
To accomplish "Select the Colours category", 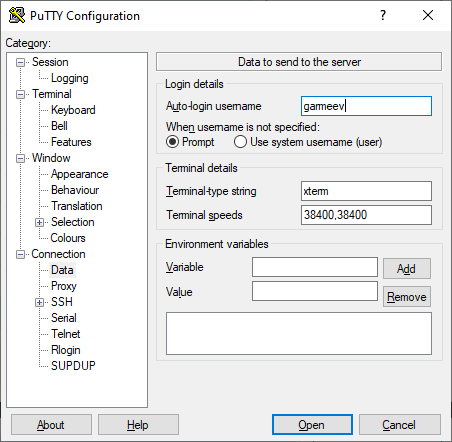I will 68,238.
